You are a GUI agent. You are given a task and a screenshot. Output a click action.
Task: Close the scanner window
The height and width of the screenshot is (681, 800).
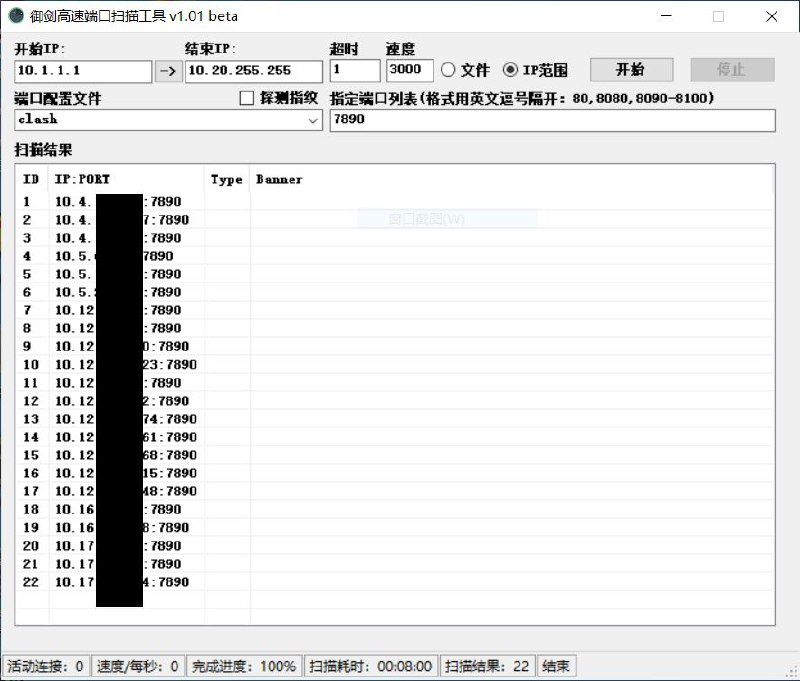(771, 16)
